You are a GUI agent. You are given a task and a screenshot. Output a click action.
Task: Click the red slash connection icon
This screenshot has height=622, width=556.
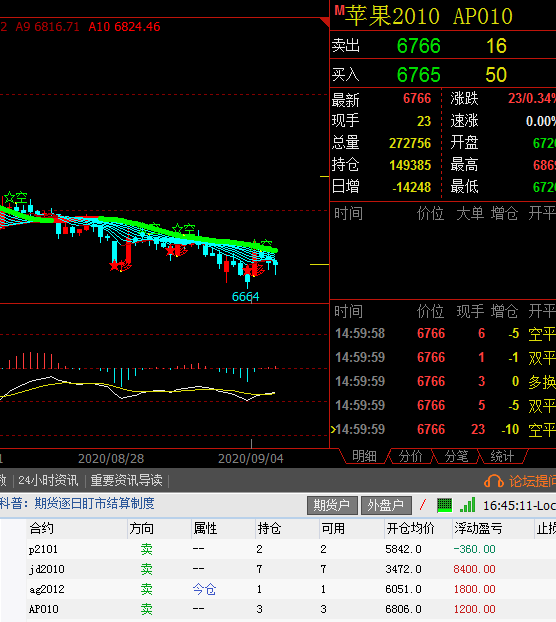(x=423, y=505)
